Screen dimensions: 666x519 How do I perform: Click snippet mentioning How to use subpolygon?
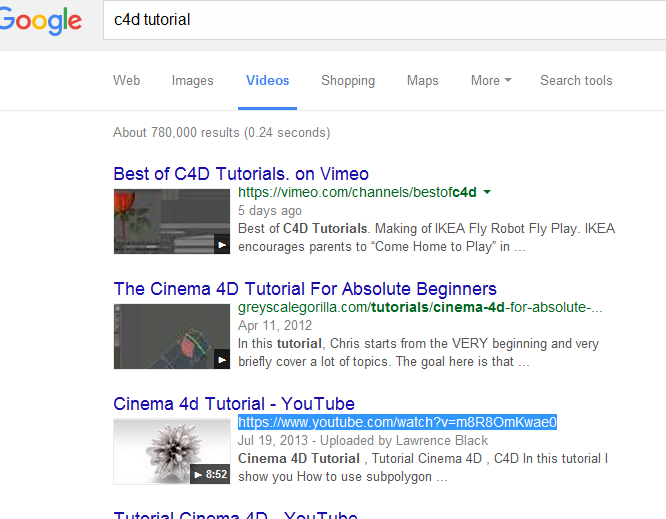pyautogui.click(x=423, y=468)
